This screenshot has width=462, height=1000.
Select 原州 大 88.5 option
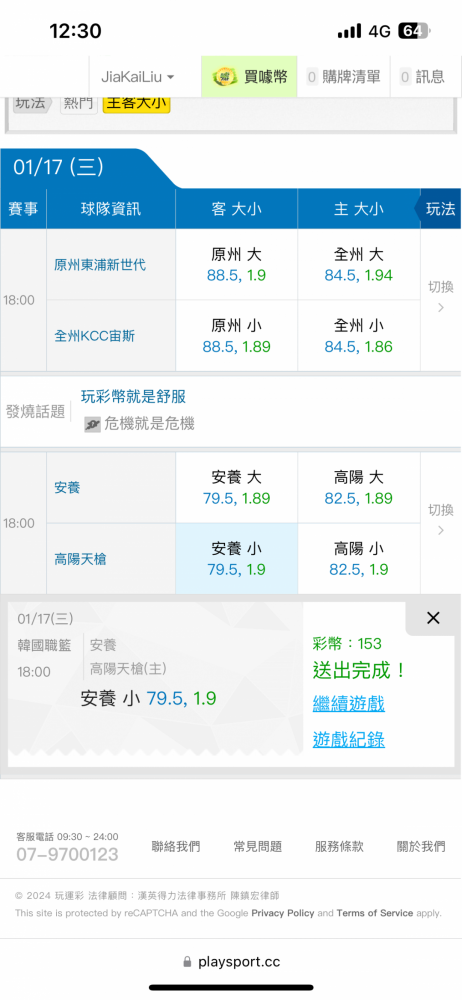tap(236, 265)
